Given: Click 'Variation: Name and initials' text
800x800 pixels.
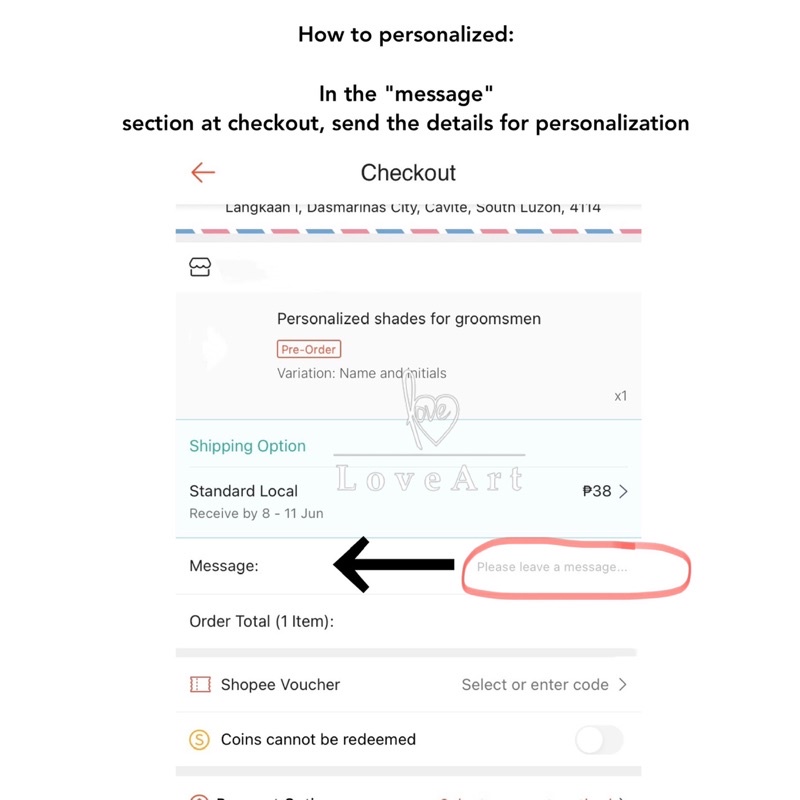Looking at the screenshot, I should [361, 373].
